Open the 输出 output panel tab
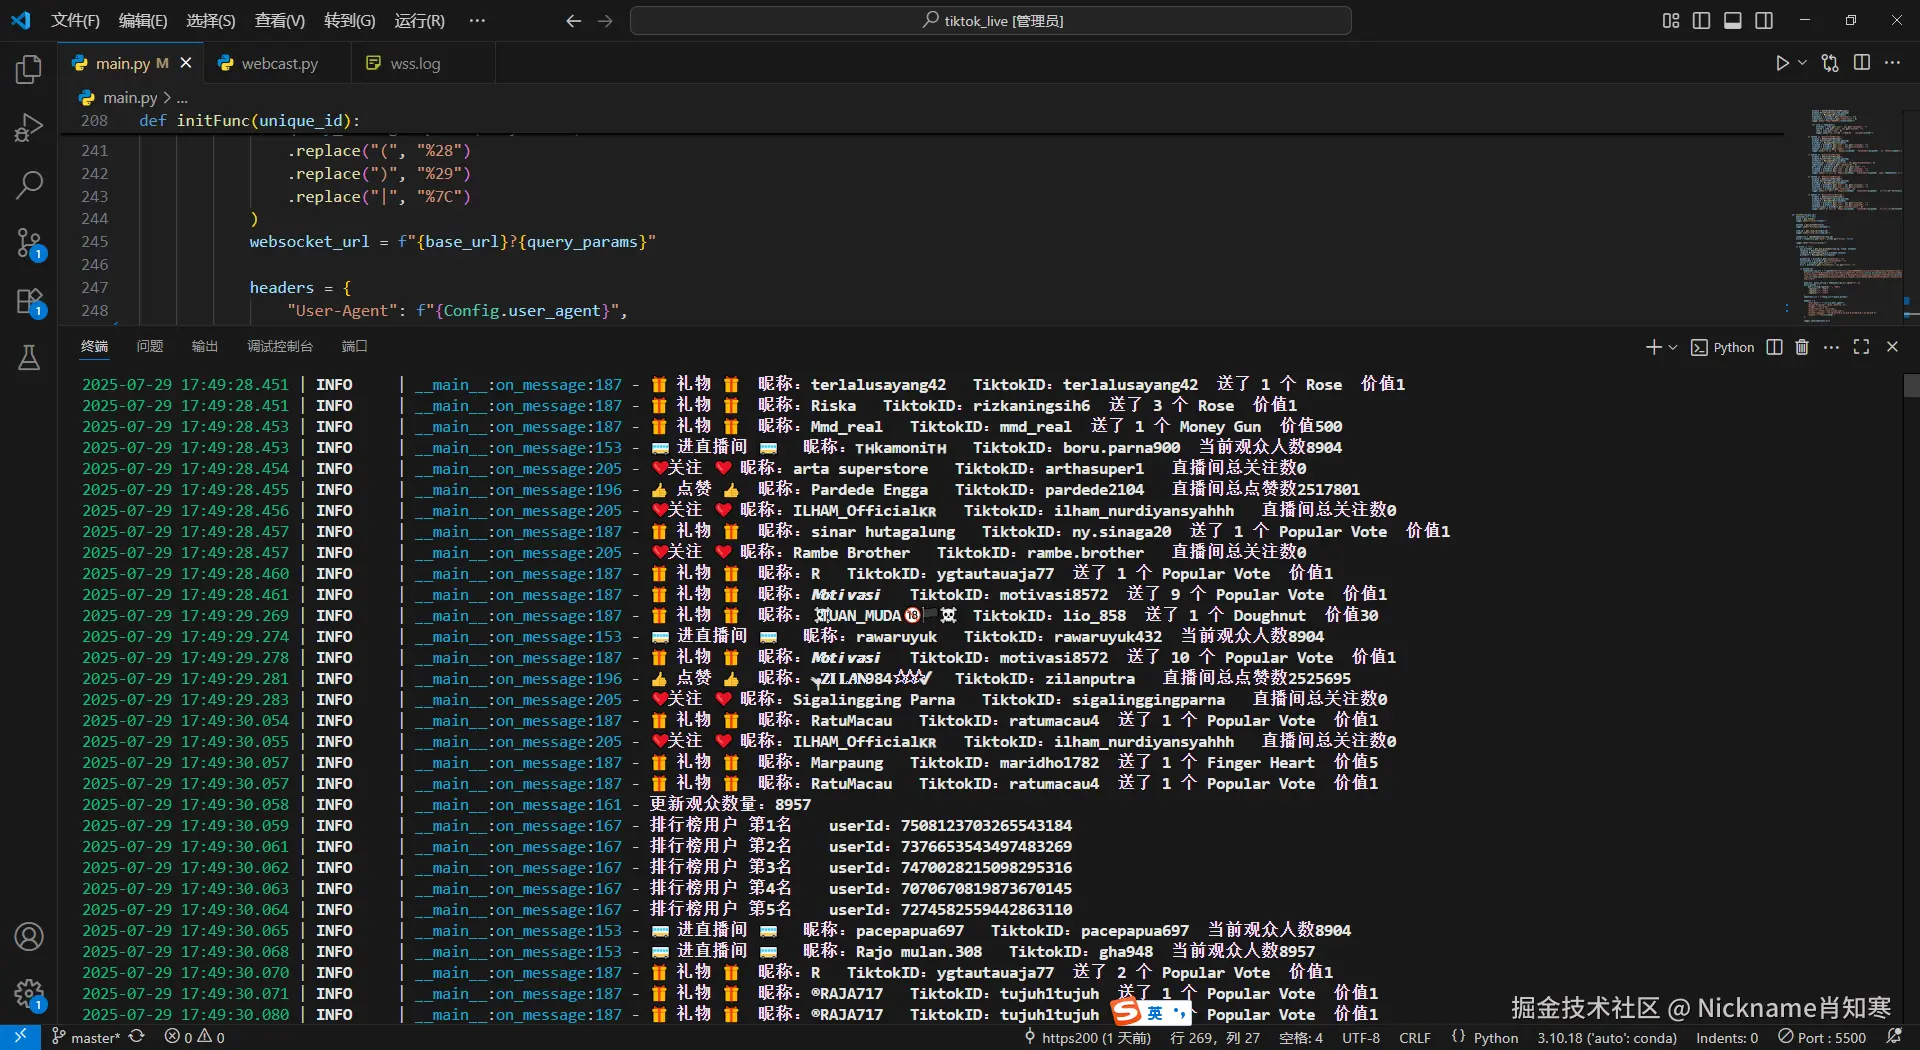The width and height of the screenshot is (1920, 1050). [x=205, y=346]
